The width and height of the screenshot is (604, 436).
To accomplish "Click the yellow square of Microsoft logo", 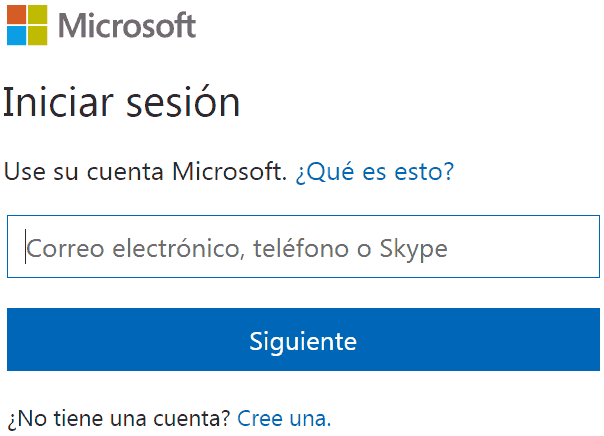I will pos(38,35).
